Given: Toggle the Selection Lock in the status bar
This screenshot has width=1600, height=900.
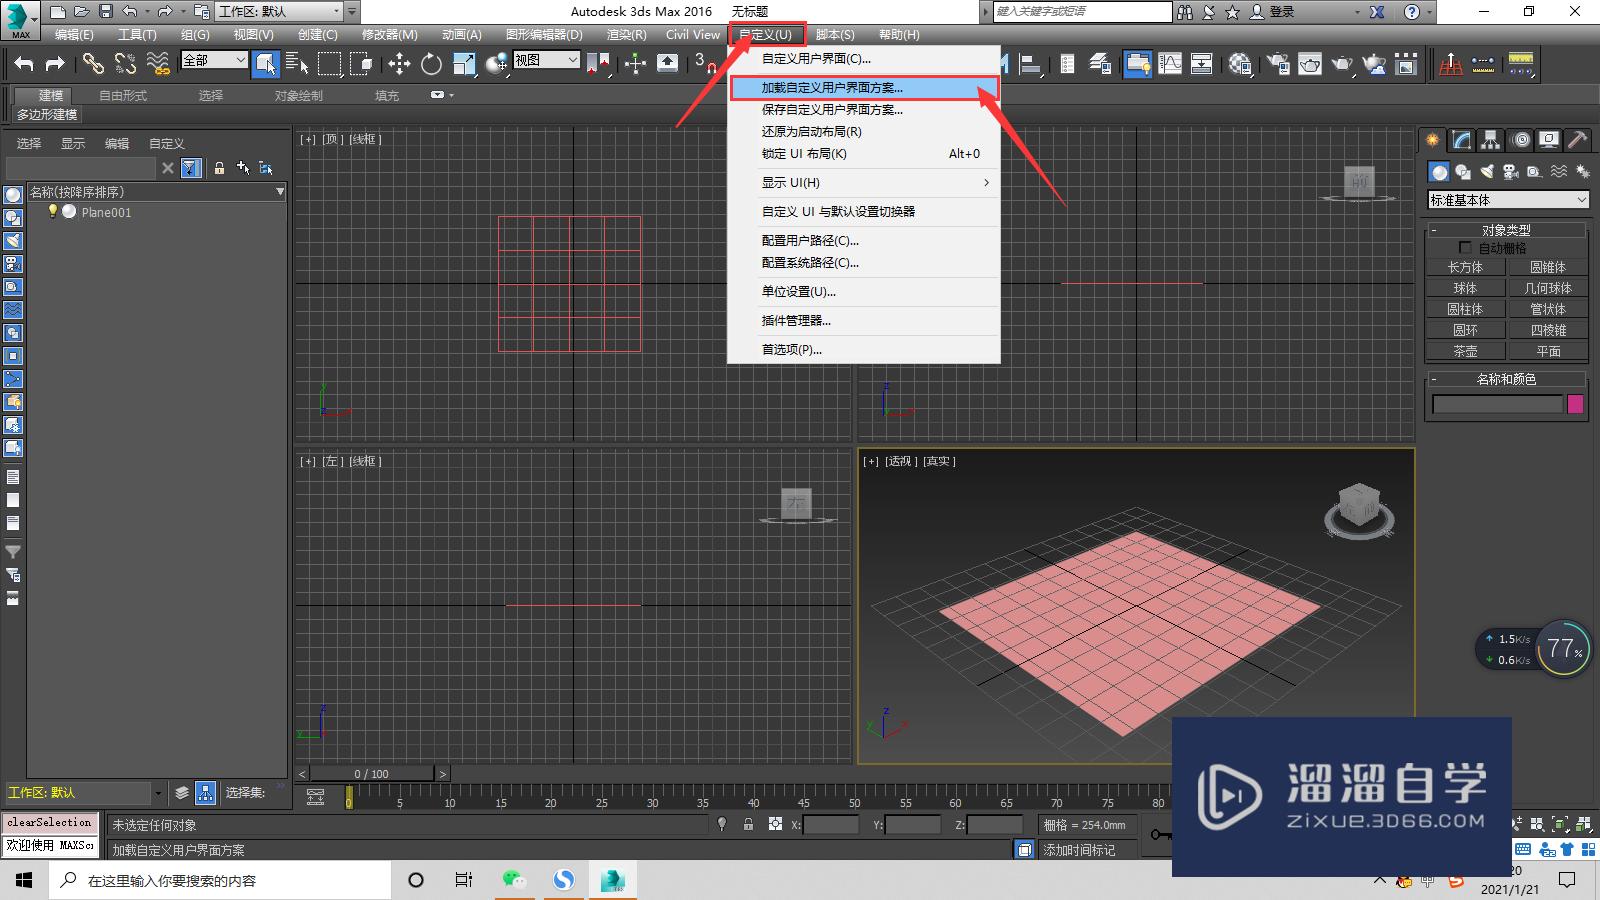Looking at the screenshot, I should click(748, 825).
